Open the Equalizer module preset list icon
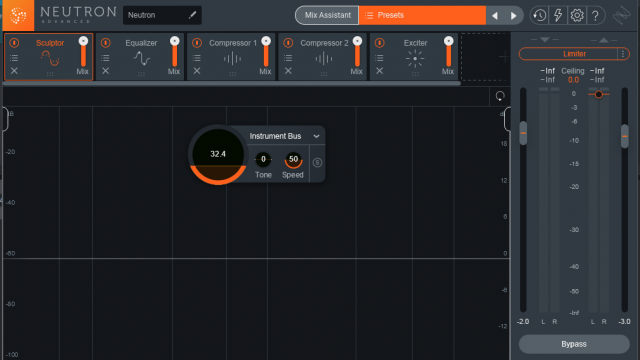This screenshot has height=360, width=640. pos(106,58)
